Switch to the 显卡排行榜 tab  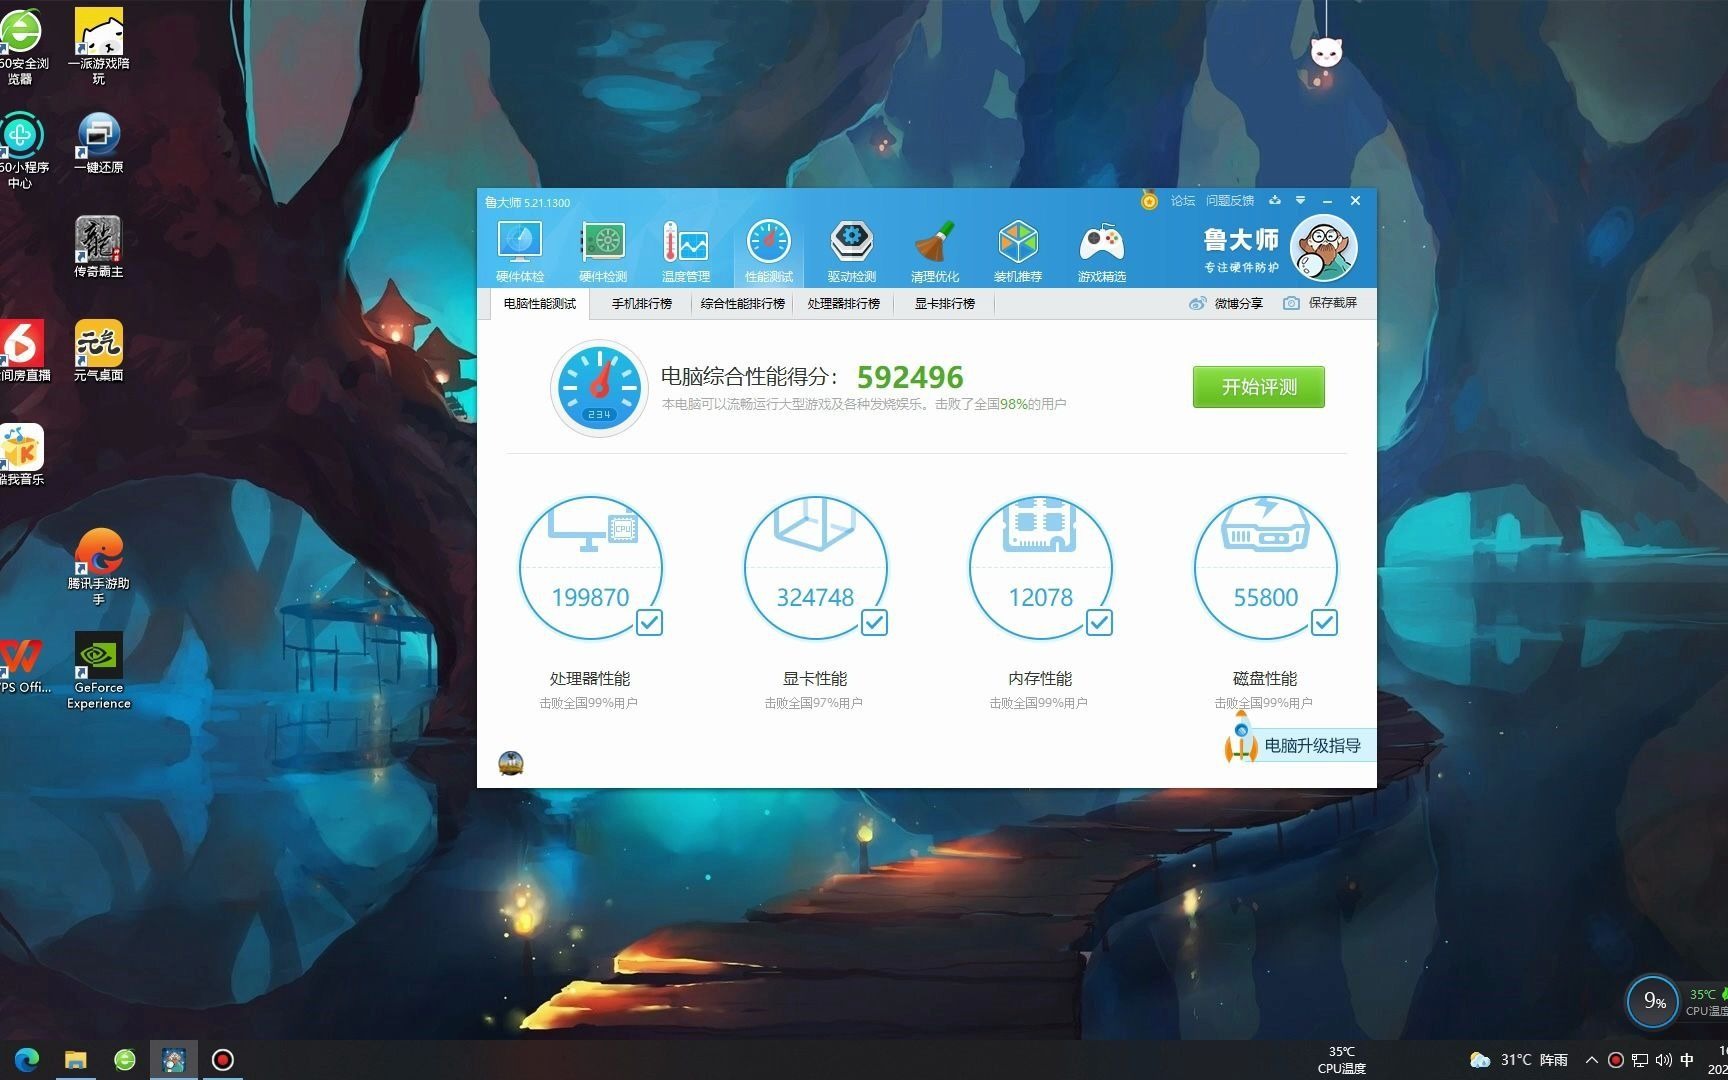click(x=945, y=303)
